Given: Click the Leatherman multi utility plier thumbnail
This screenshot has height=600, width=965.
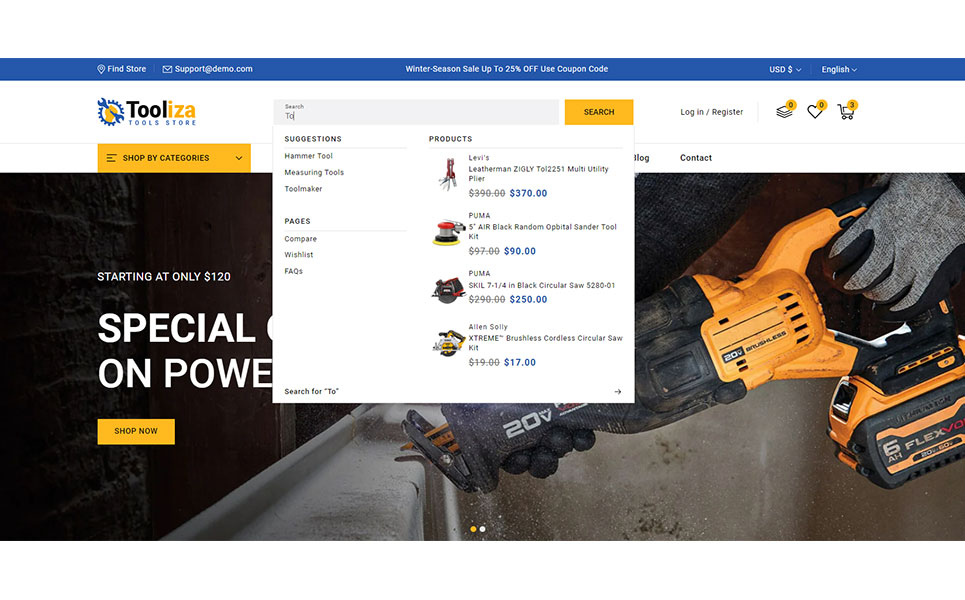Looking at the screenshot, I should 448,174.
